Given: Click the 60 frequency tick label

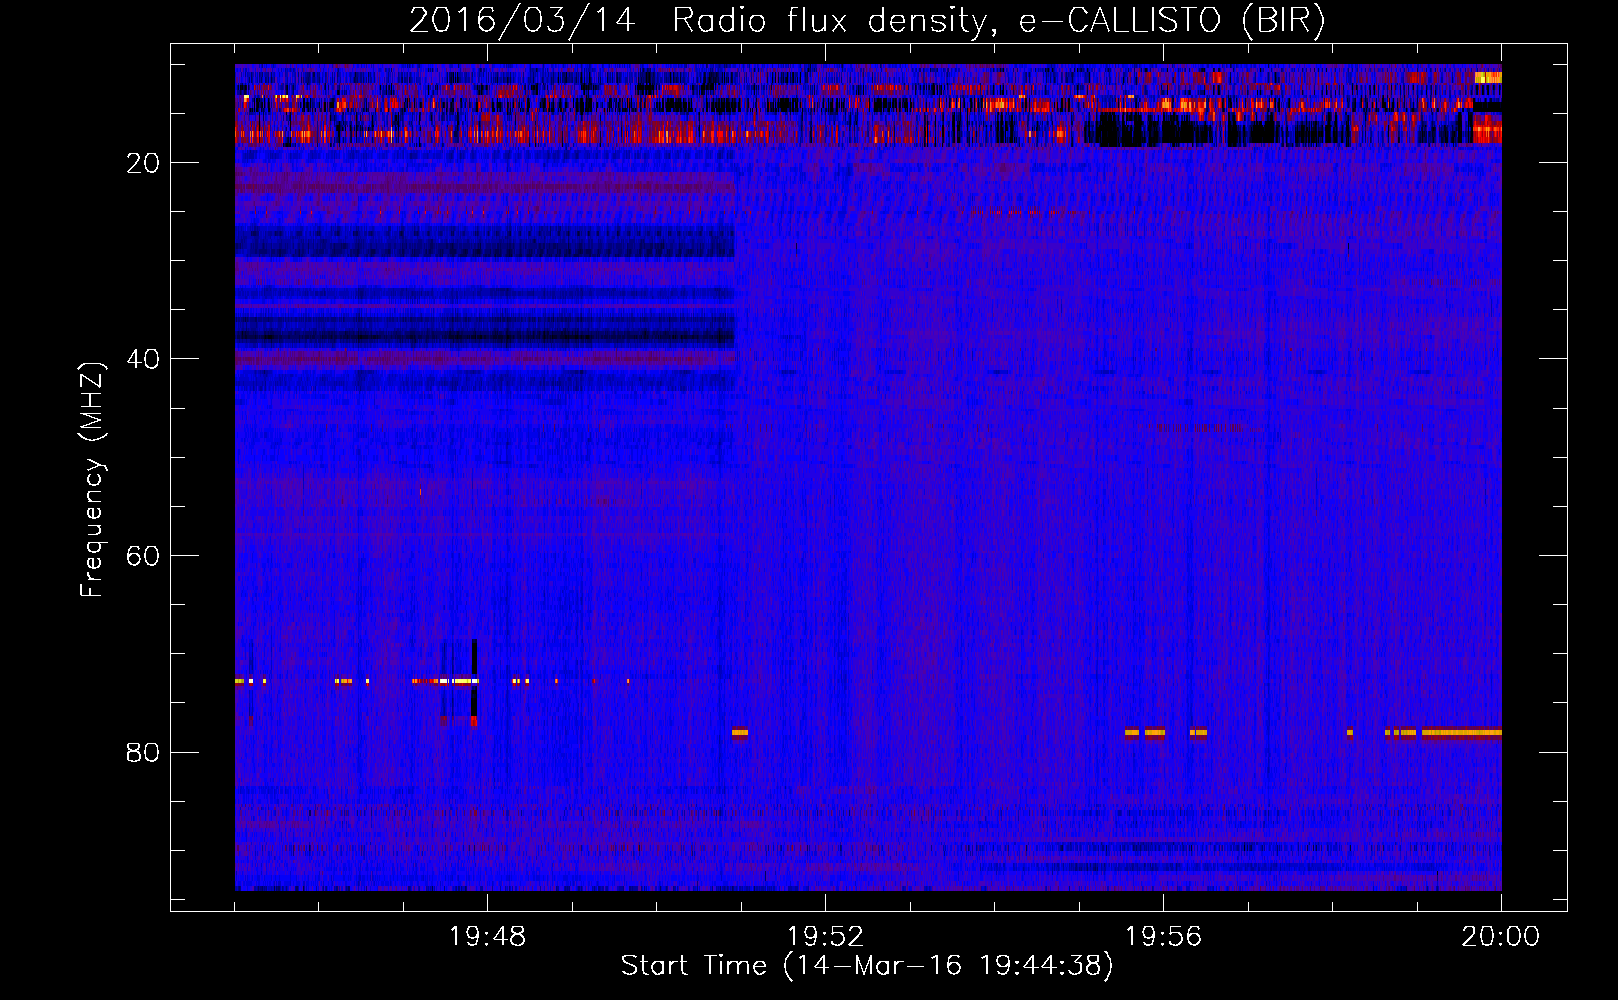Looking at the screenshot, I should pos(143,557).
